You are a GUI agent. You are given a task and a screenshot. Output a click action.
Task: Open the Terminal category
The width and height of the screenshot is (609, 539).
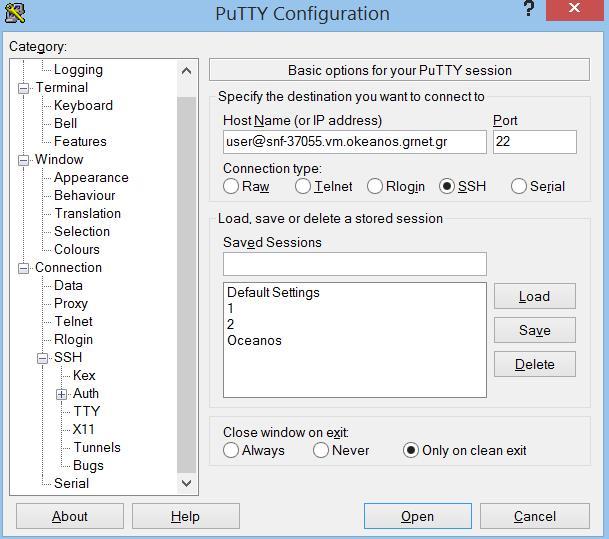[x=62, y=87]
